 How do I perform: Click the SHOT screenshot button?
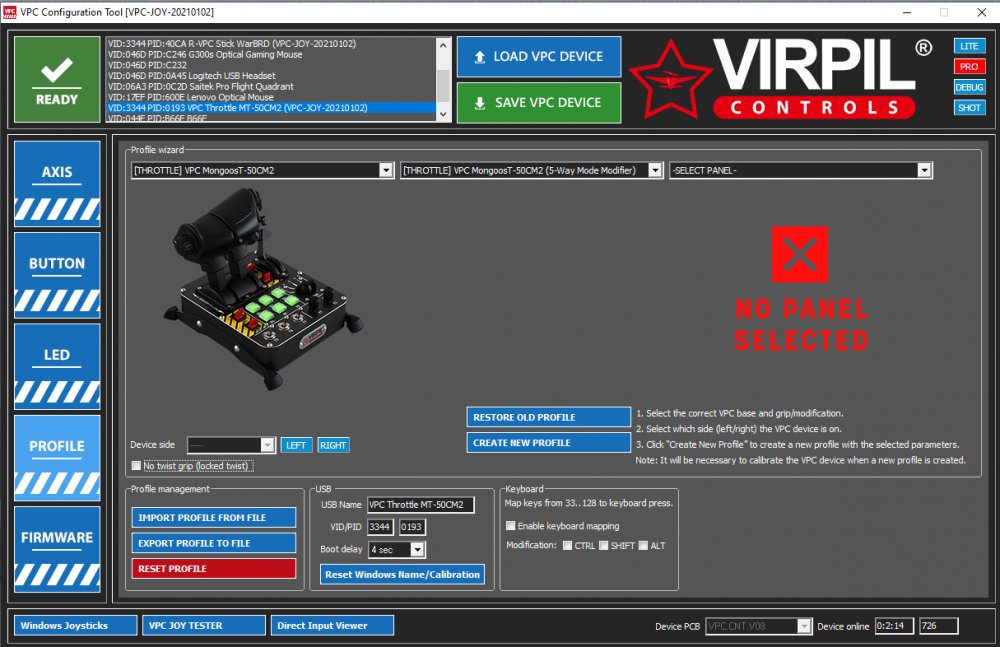[x=969, y=108]
